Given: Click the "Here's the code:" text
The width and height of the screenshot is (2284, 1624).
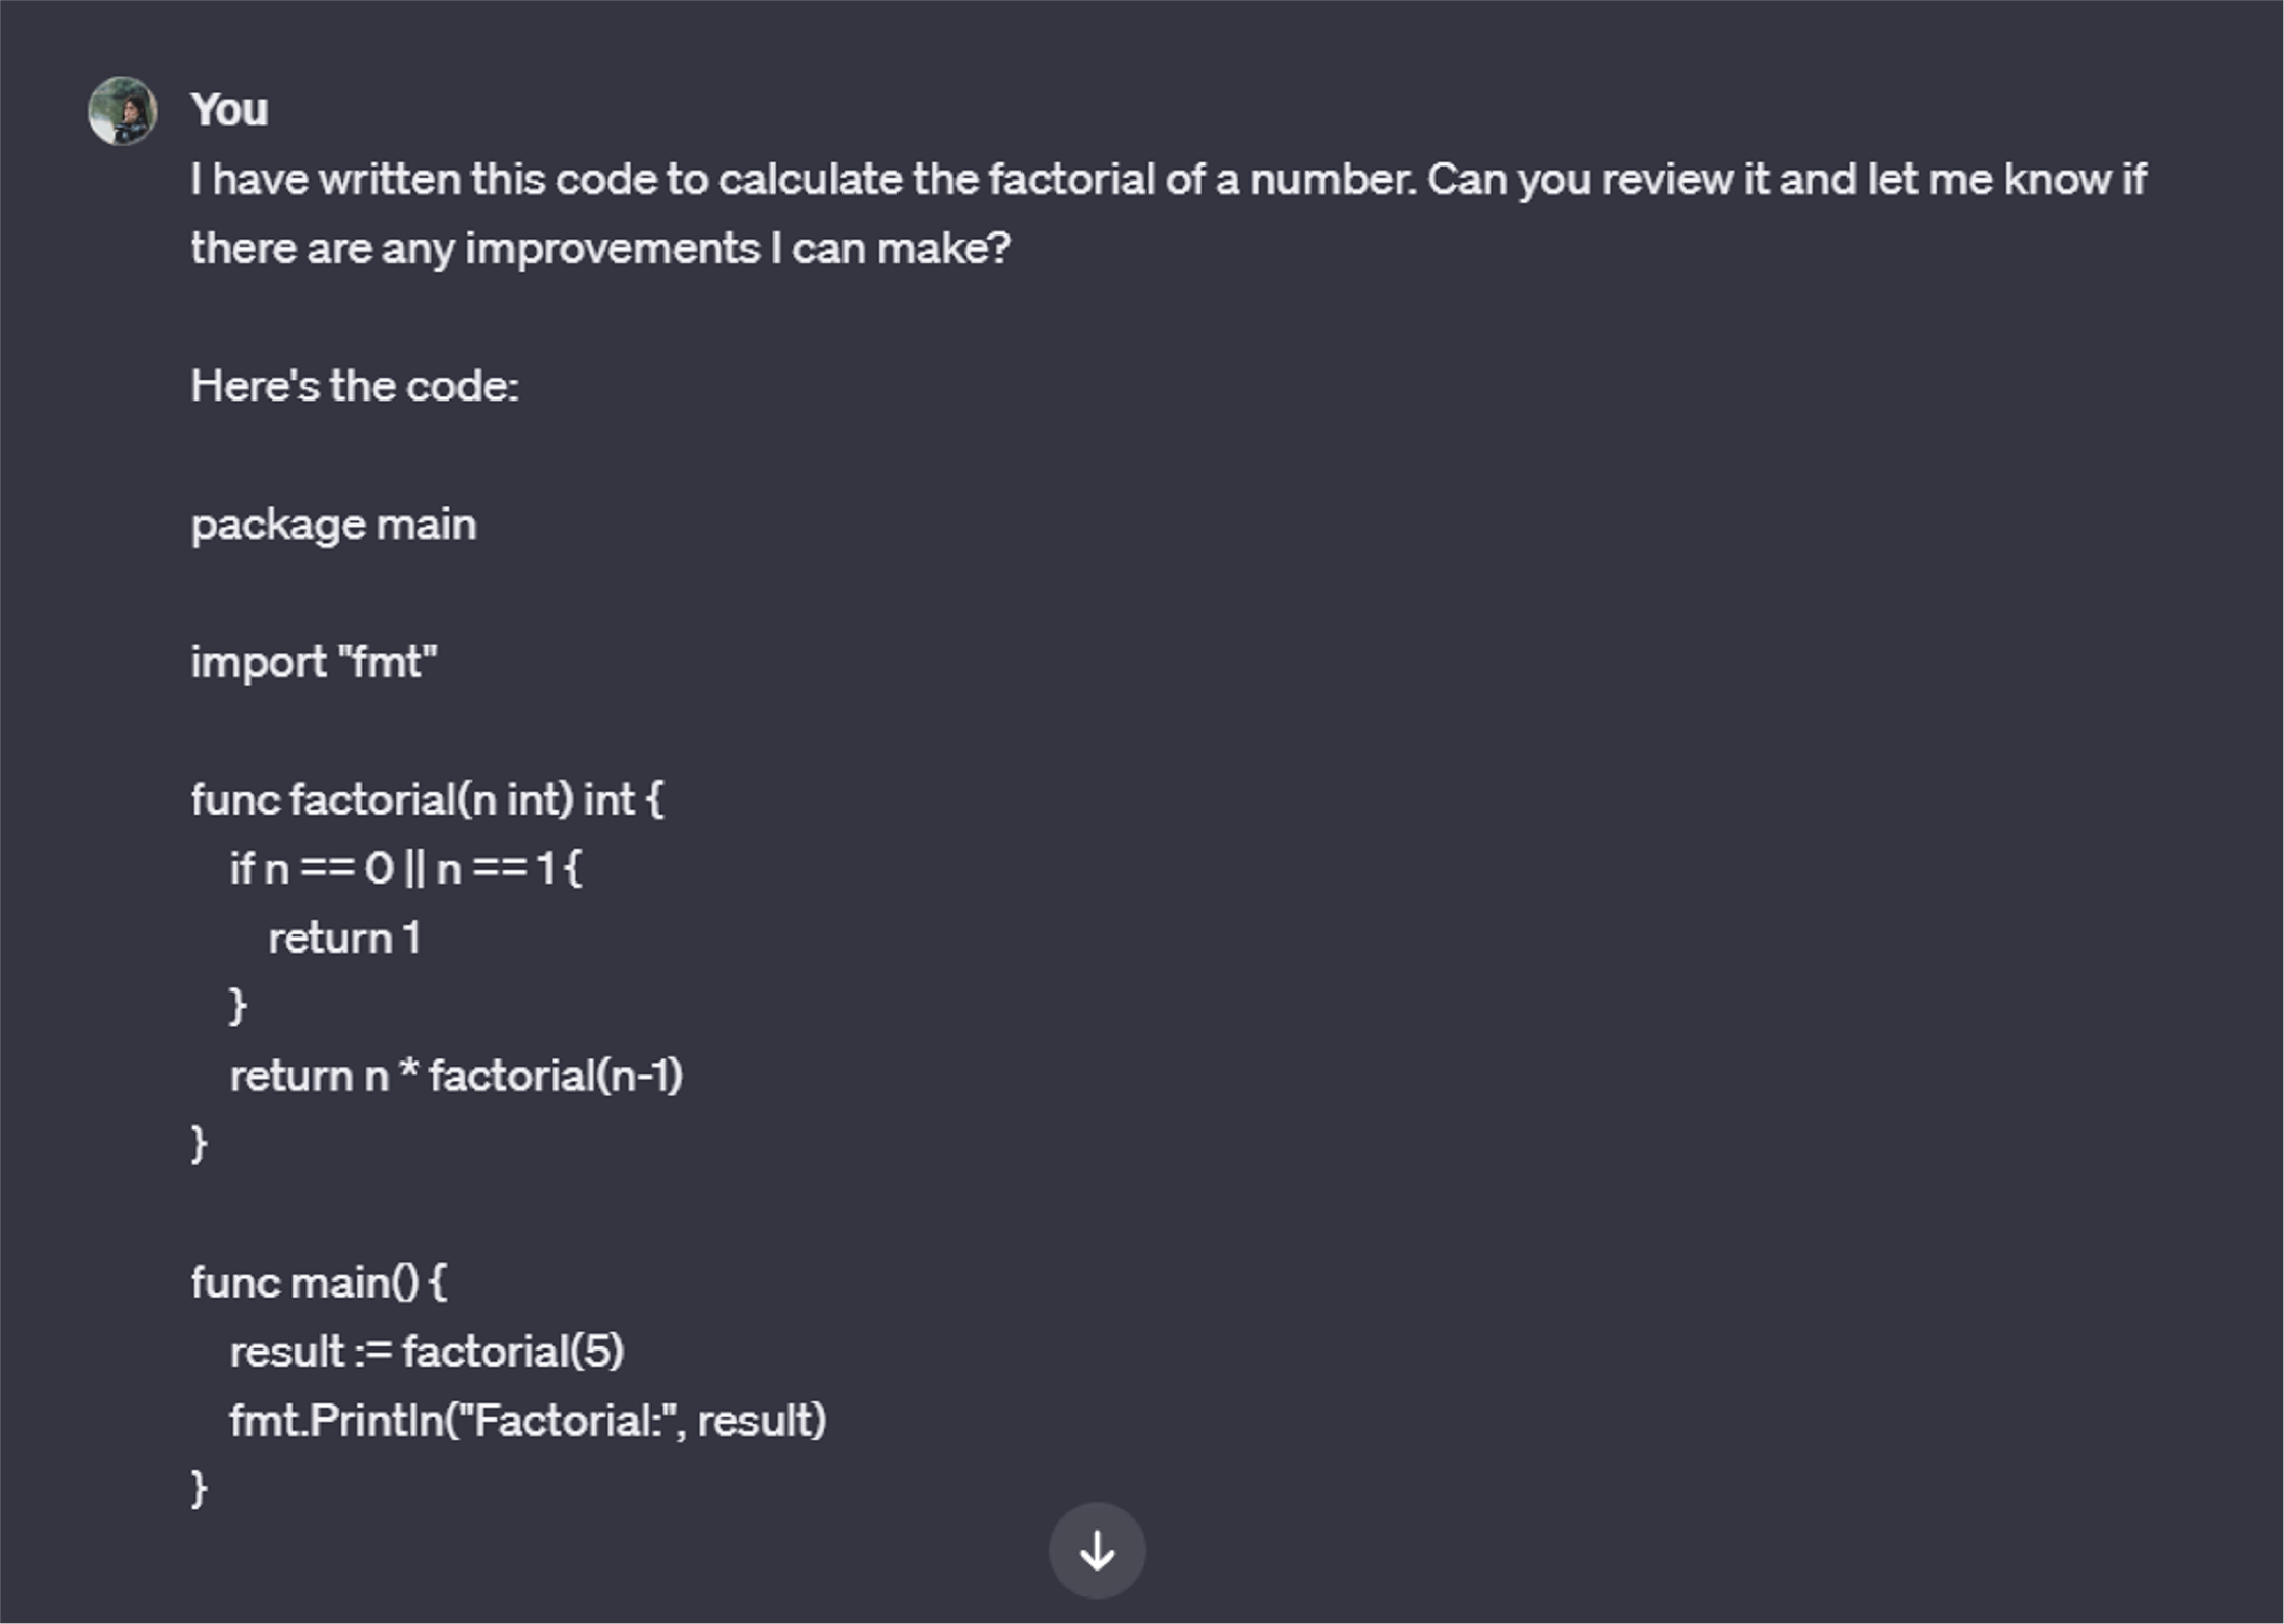Looking at the screenshot, I should point(354,386).
